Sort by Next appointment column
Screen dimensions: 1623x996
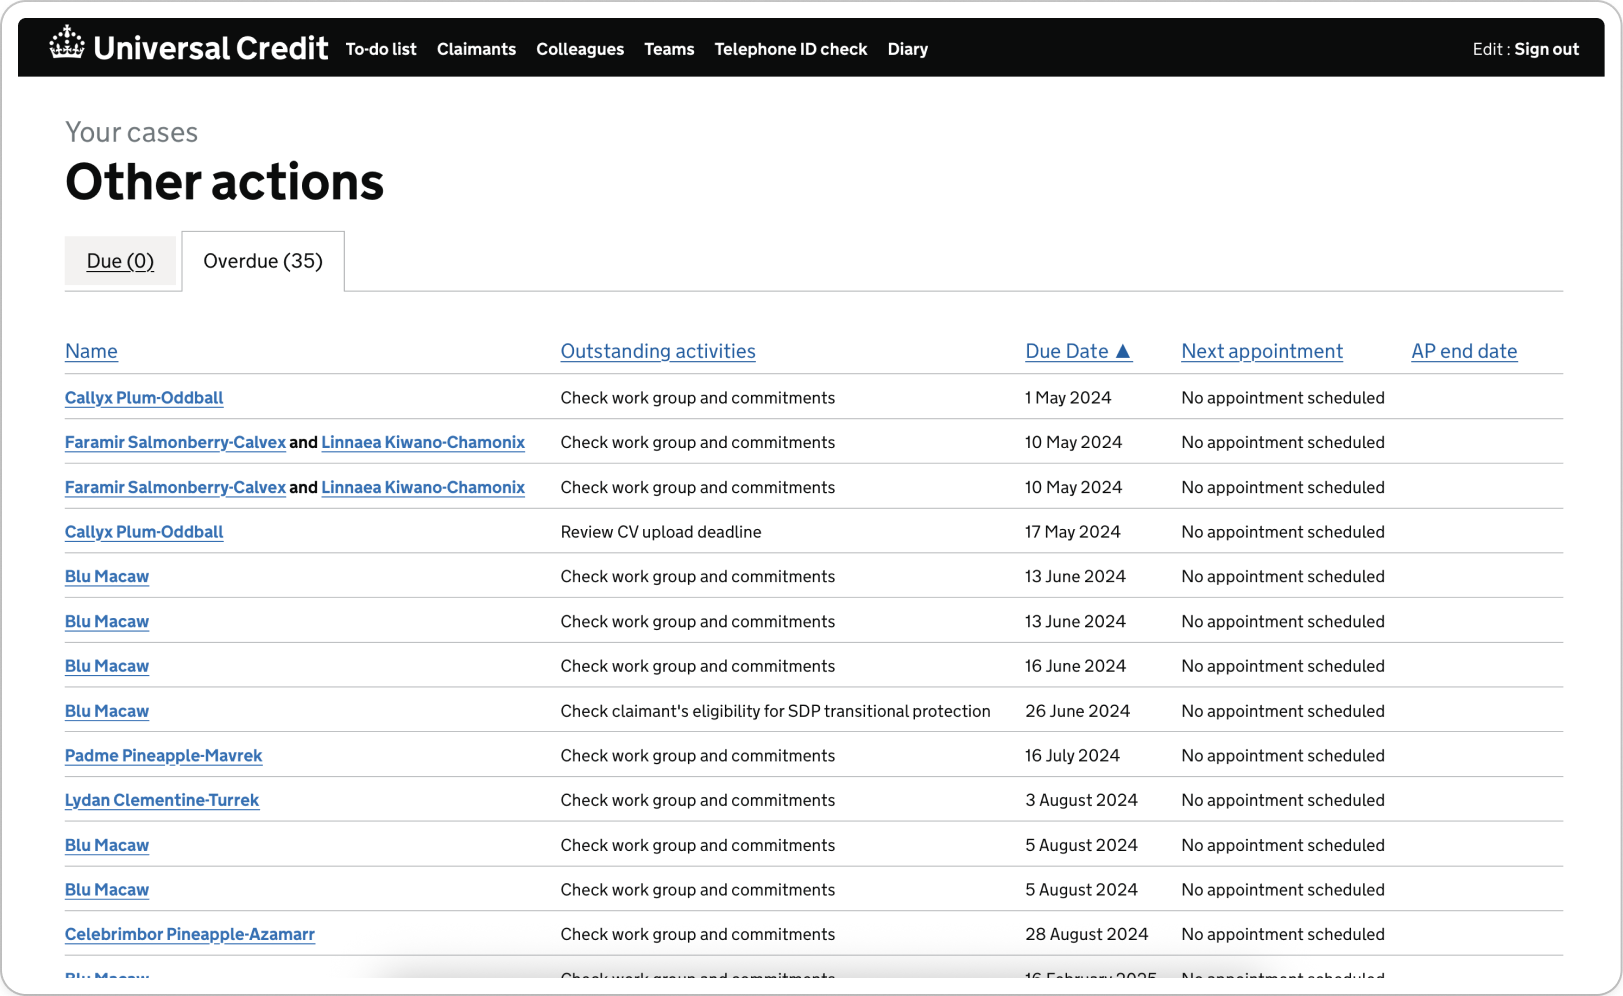tap(1262, 351)
